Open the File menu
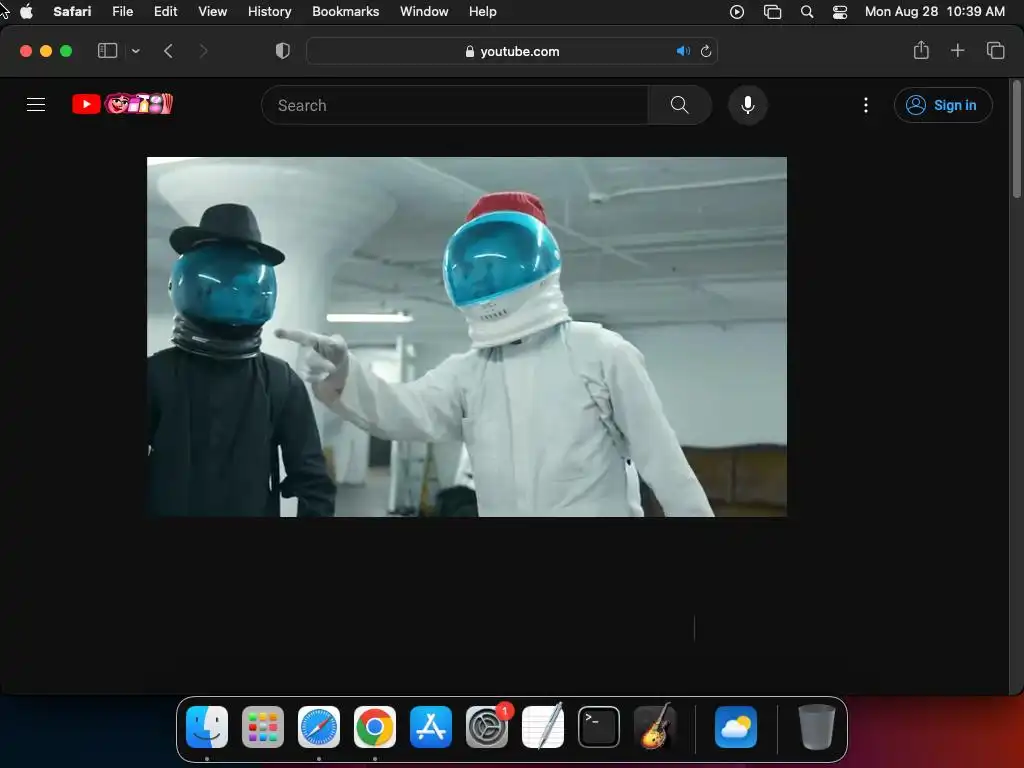The width and height of the screenshot is (1024, 768). [123, 12]
